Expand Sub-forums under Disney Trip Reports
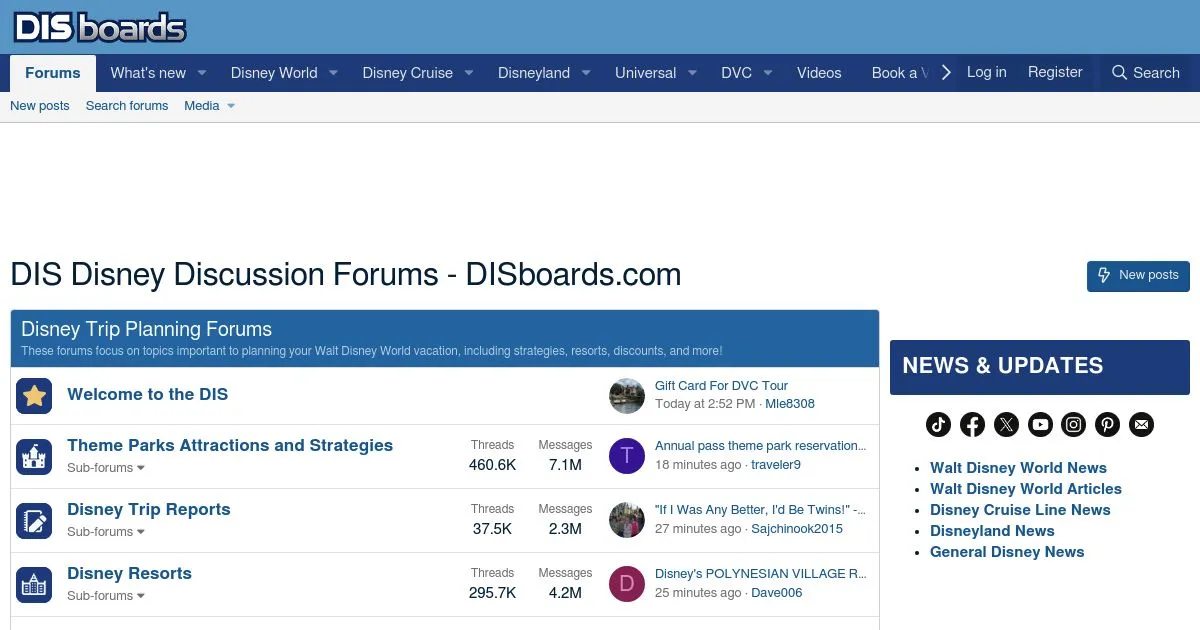 [106, 532]
